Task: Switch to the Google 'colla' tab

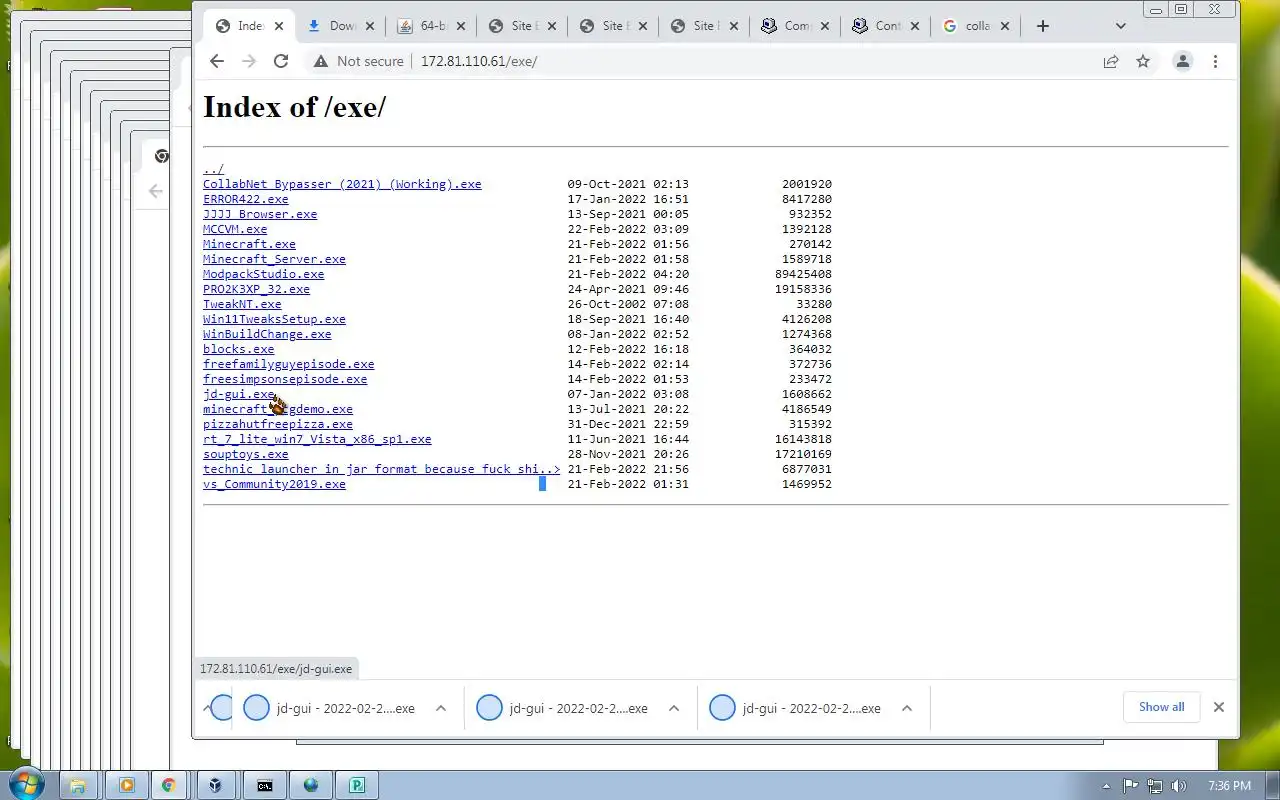Action: click(x=975, y=26)
